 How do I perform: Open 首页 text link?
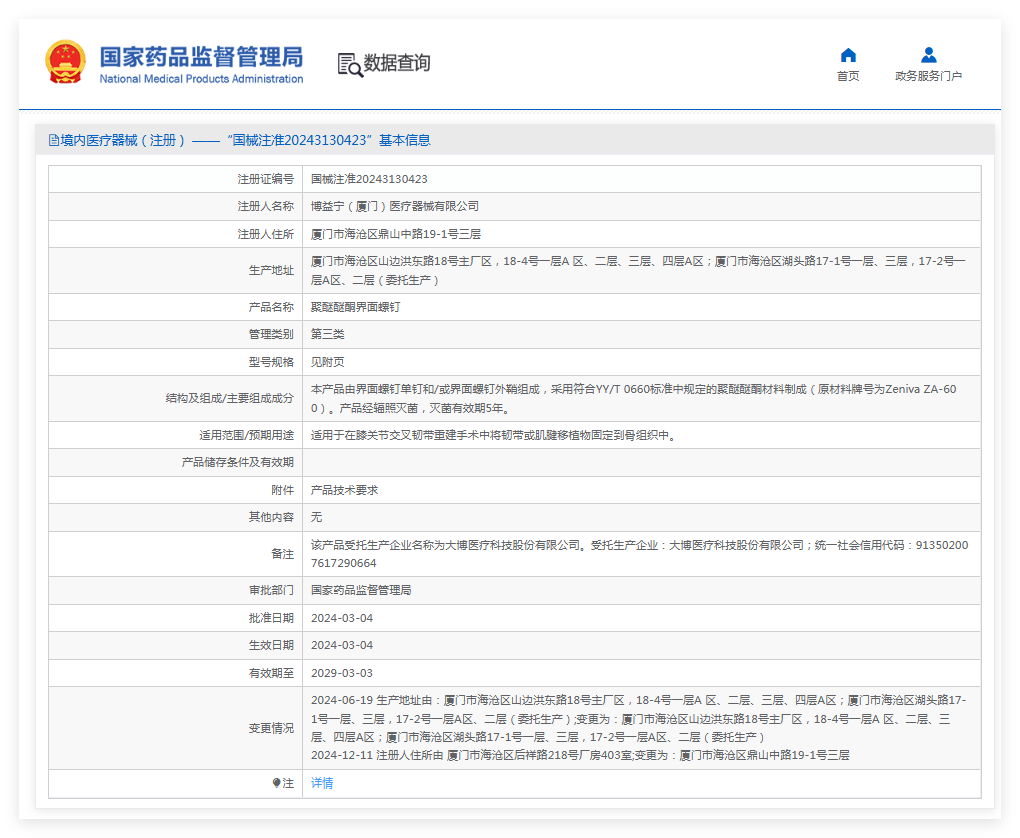[x=848, y=76]
